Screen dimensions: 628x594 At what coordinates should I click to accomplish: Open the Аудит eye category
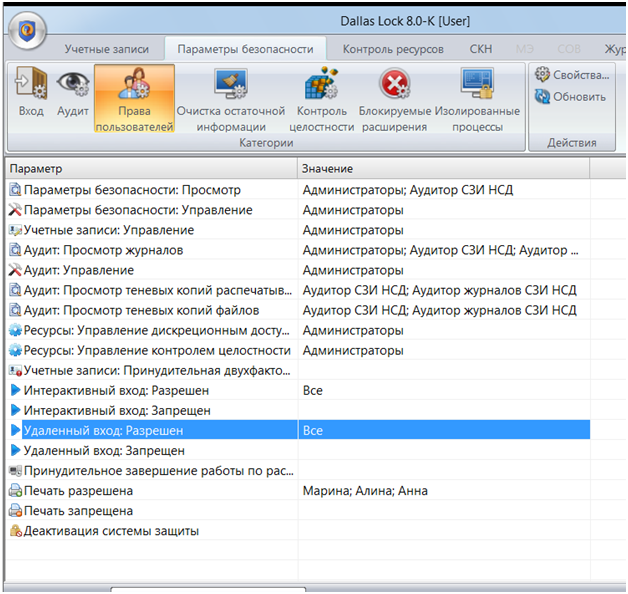72,92
